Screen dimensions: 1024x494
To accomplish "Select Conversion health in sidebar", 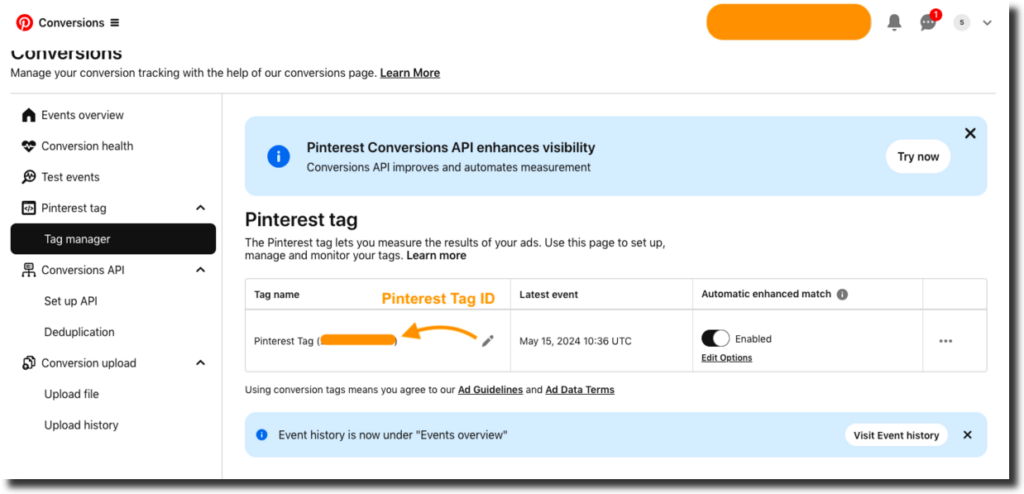I will 86,146.
